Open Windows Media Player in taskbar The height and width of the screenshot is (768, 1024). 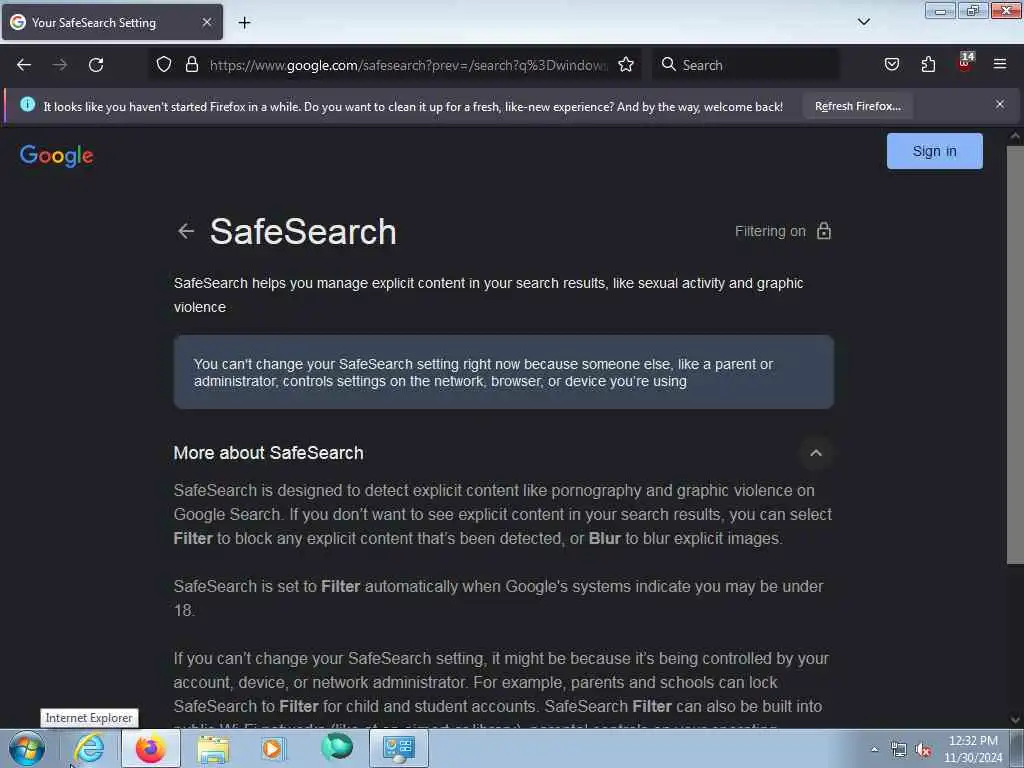click(274, 748)
